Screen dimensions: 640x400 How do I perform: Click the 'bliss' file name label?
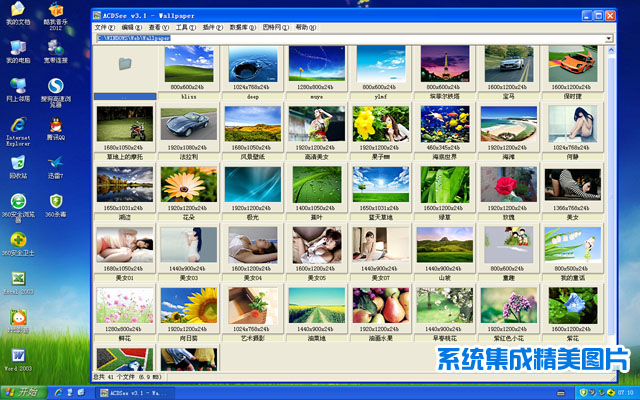pos(189,97)
